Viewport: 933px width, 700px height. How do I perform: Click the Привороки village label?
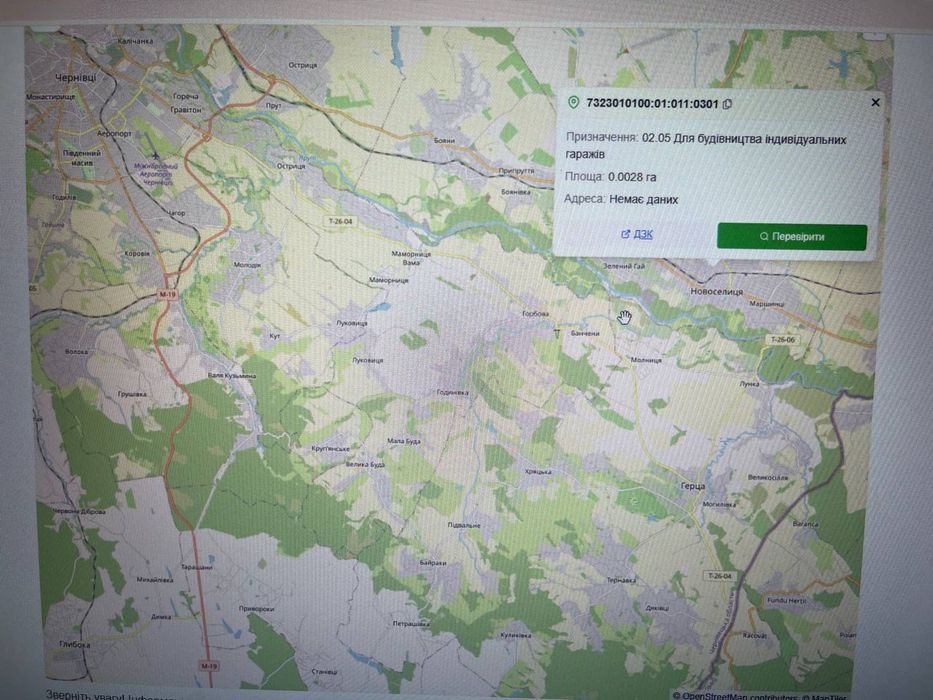[x=256, y=609]
